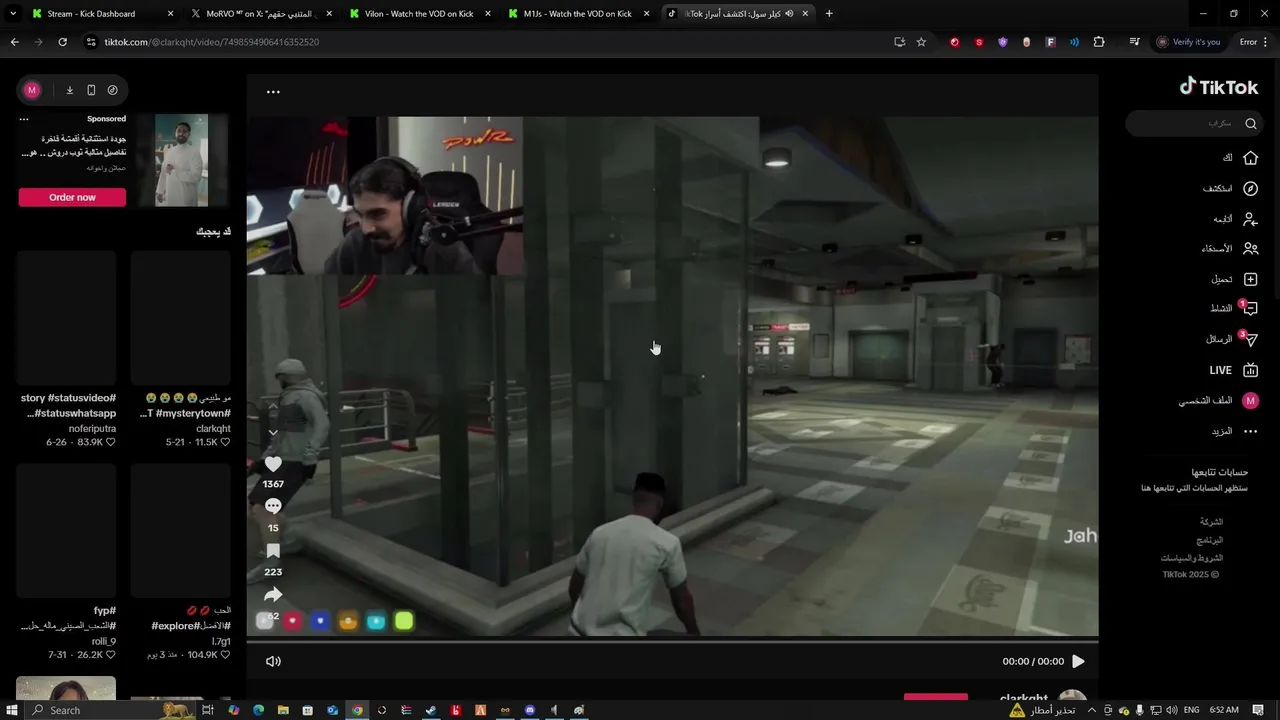
Task: Click the video progress bar
Action: [x=672, y=642]
